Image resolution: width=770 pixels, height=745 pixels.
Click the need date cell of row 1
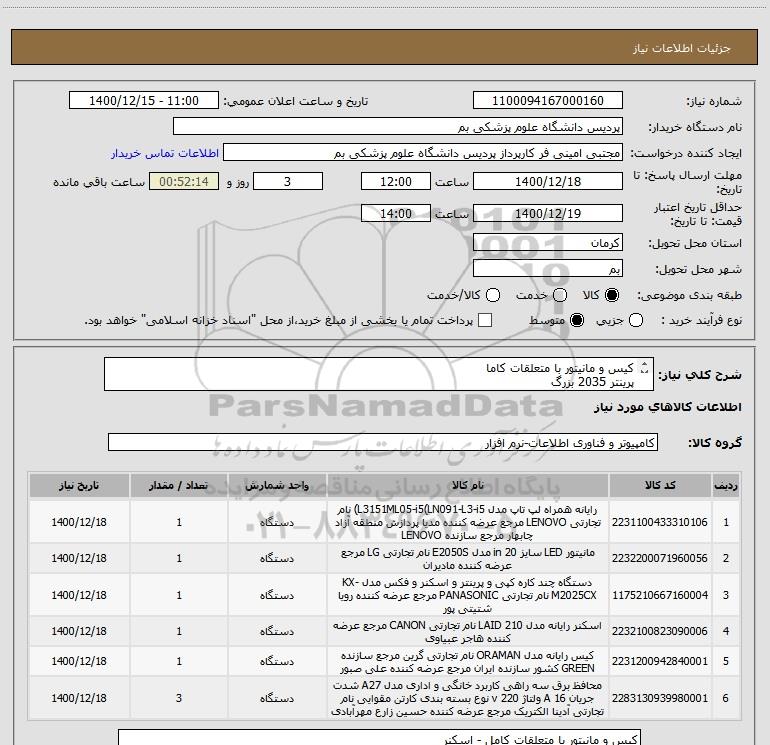pyautogui.click(x=79, y=522)
